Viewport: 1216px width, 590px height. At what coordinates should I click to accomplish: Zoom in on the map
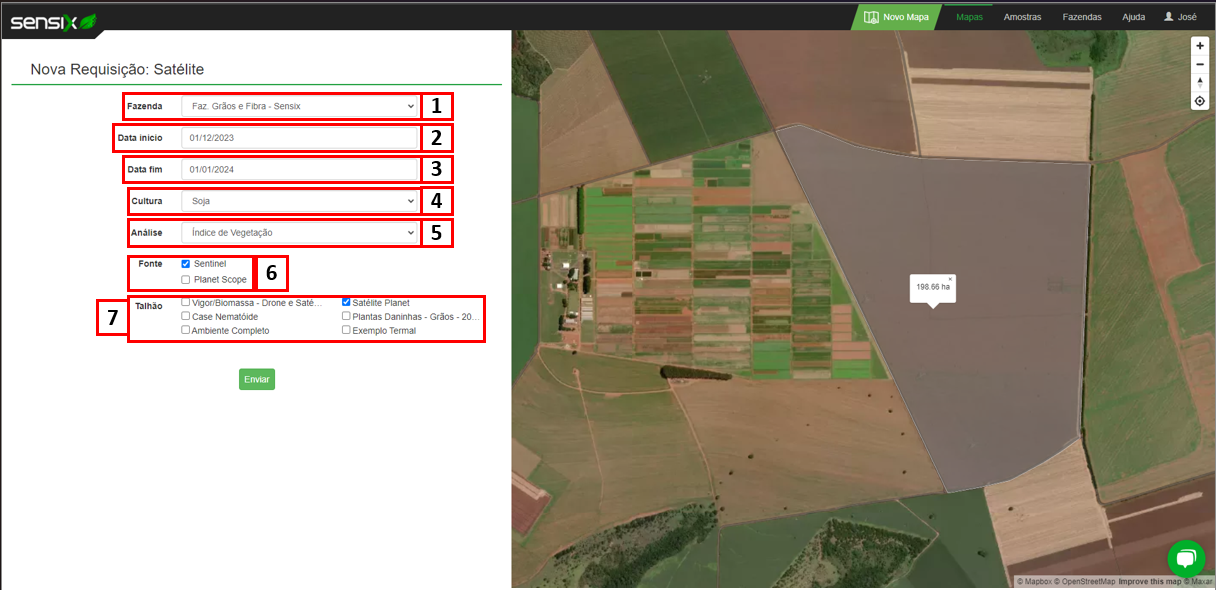point(1200,46)
